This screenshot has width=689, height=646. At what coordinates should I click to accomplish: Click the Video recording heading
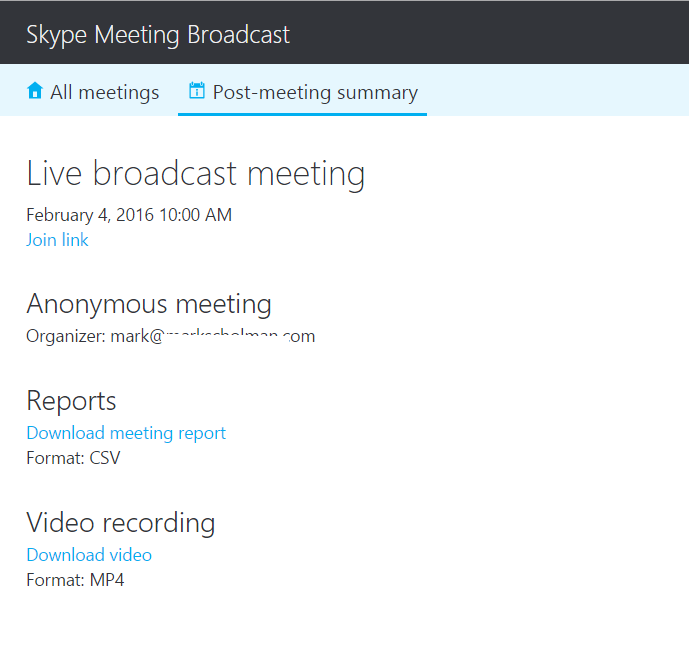[x=121, y=523]
